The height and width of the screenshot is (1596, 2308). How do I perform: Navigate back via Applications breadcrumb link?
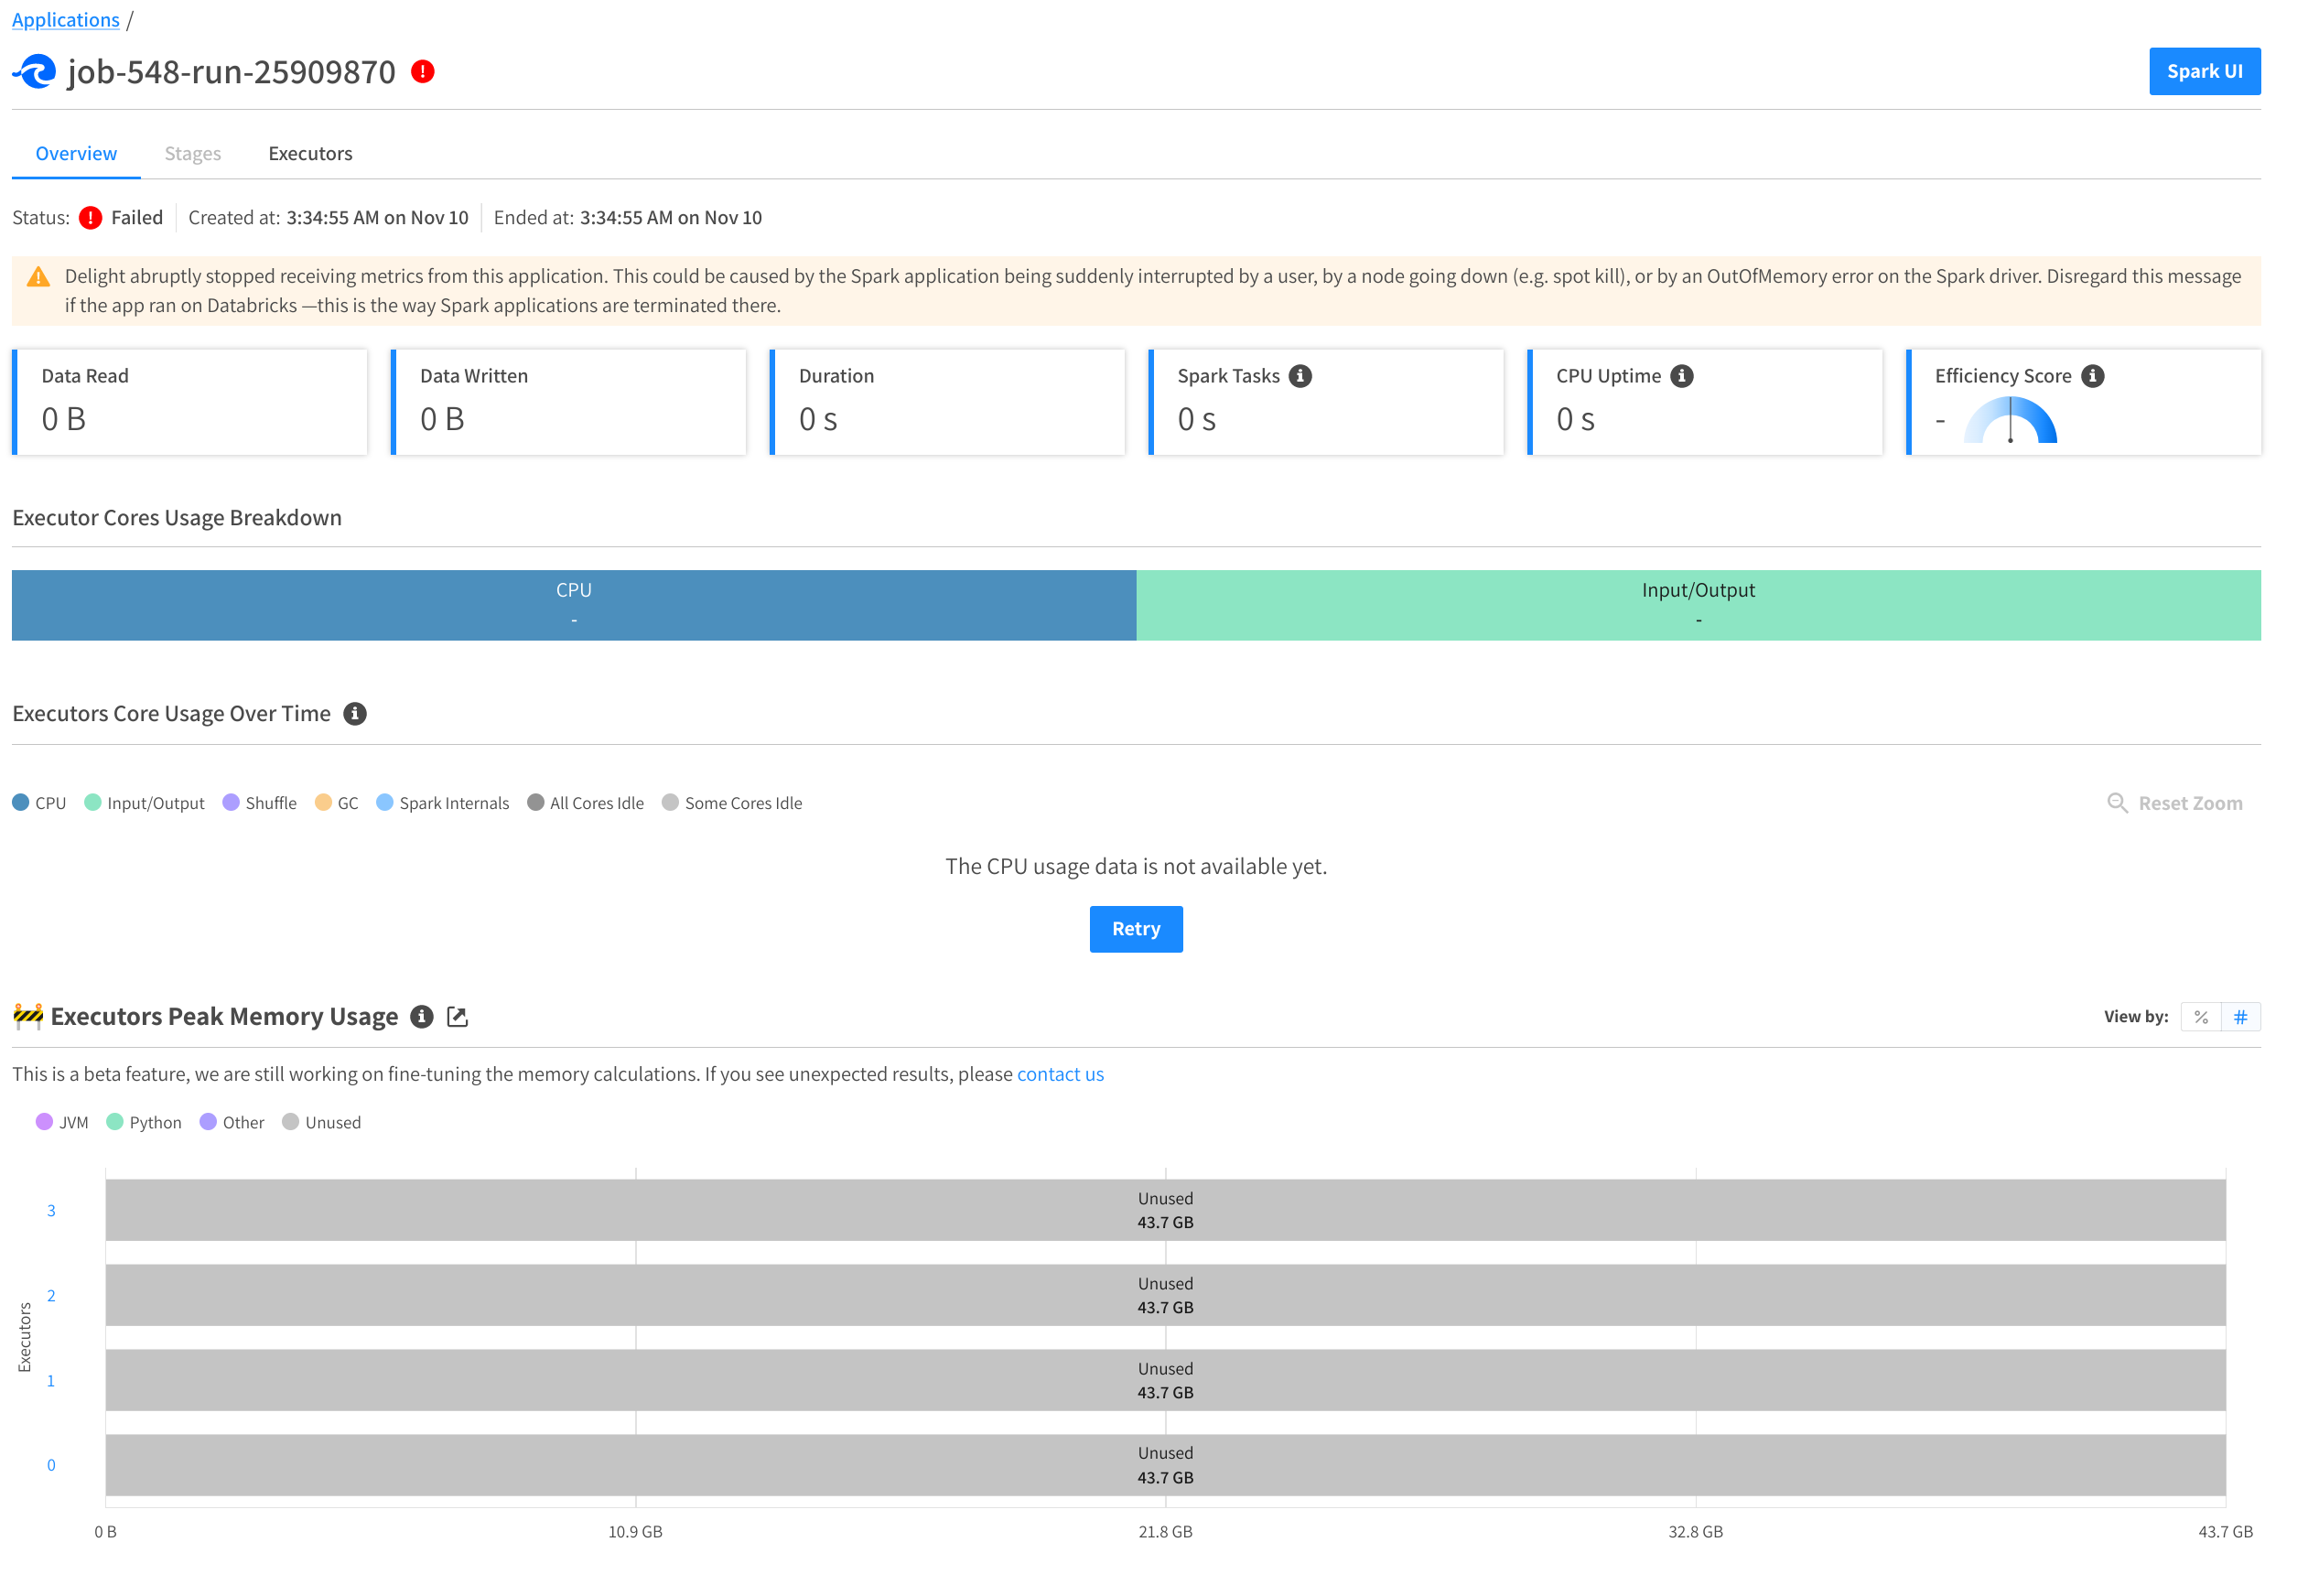pyautogui.click(x=65, y=19)
